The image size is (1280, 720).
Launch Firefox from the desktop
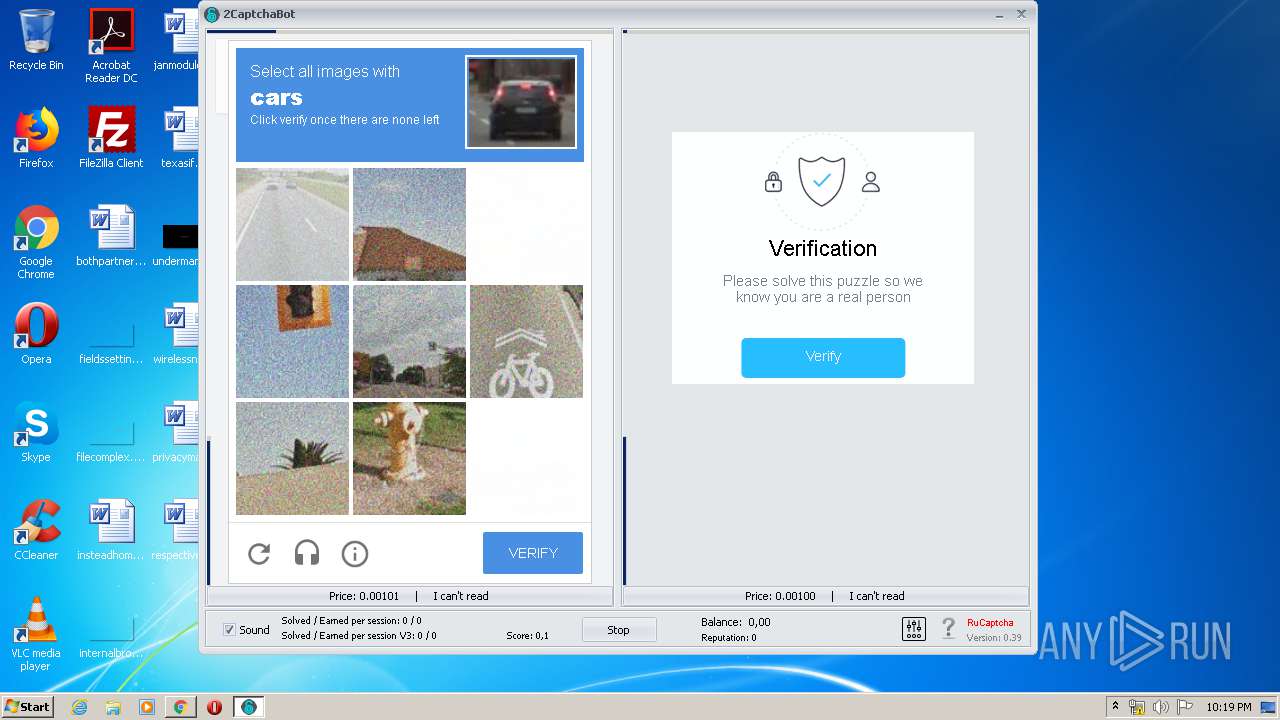(36, 138)
